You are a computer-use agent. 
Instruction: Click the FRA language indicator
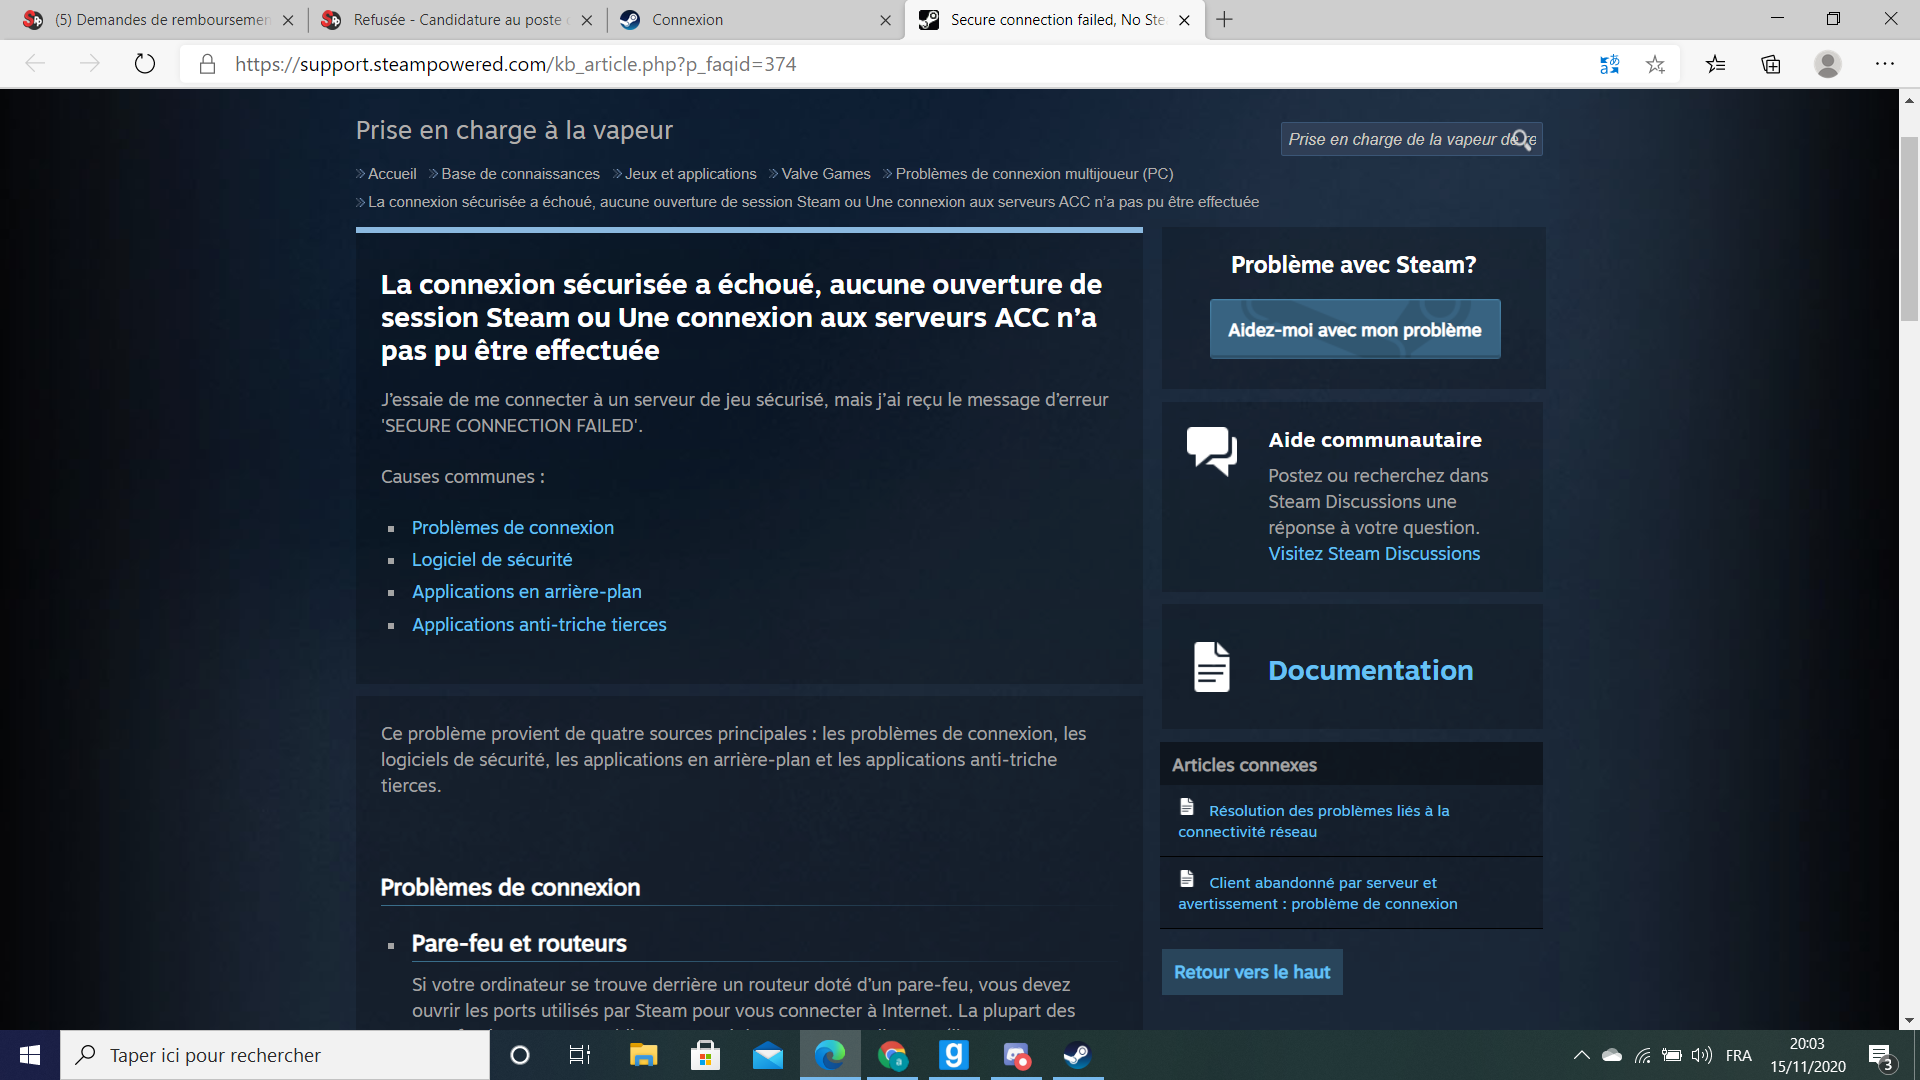coord(1739,1055)
